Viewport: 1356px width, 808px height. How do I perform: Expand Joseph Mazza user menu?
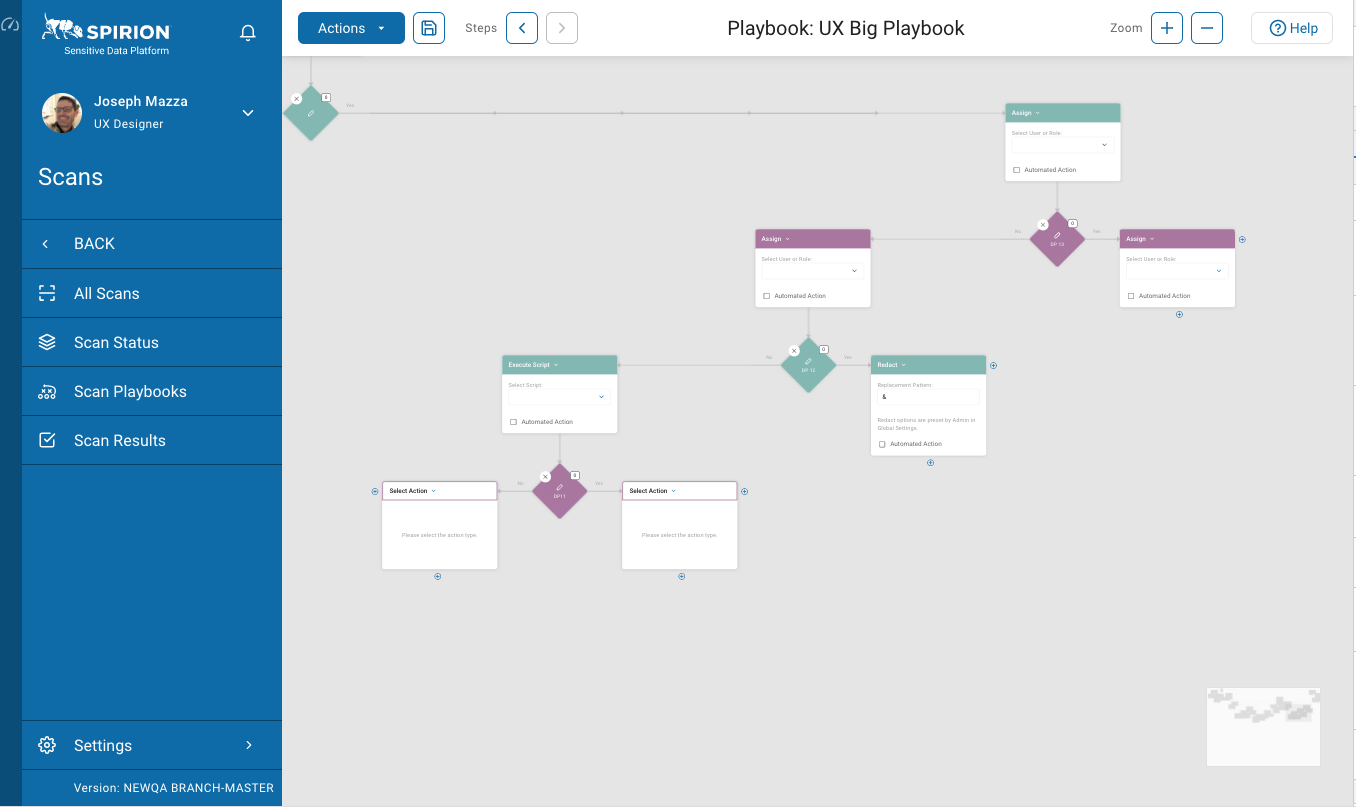pyautogui.click(x=248, y=113)
